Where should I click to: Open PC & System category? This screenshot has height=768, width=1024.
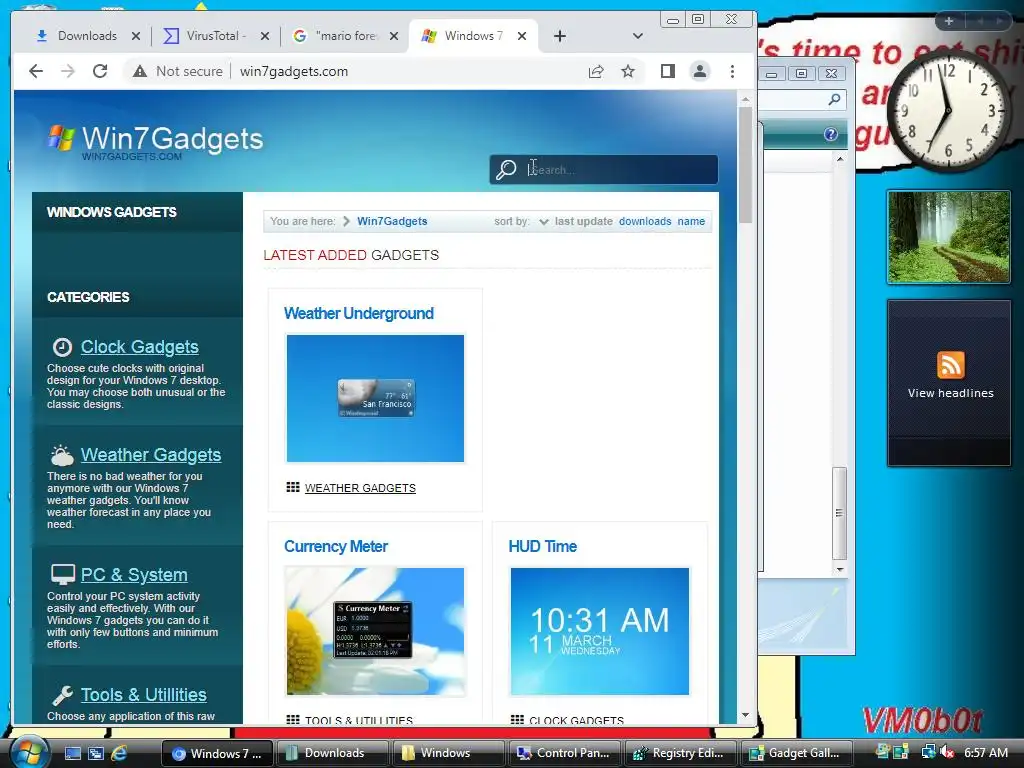click(x=134, y=575)
